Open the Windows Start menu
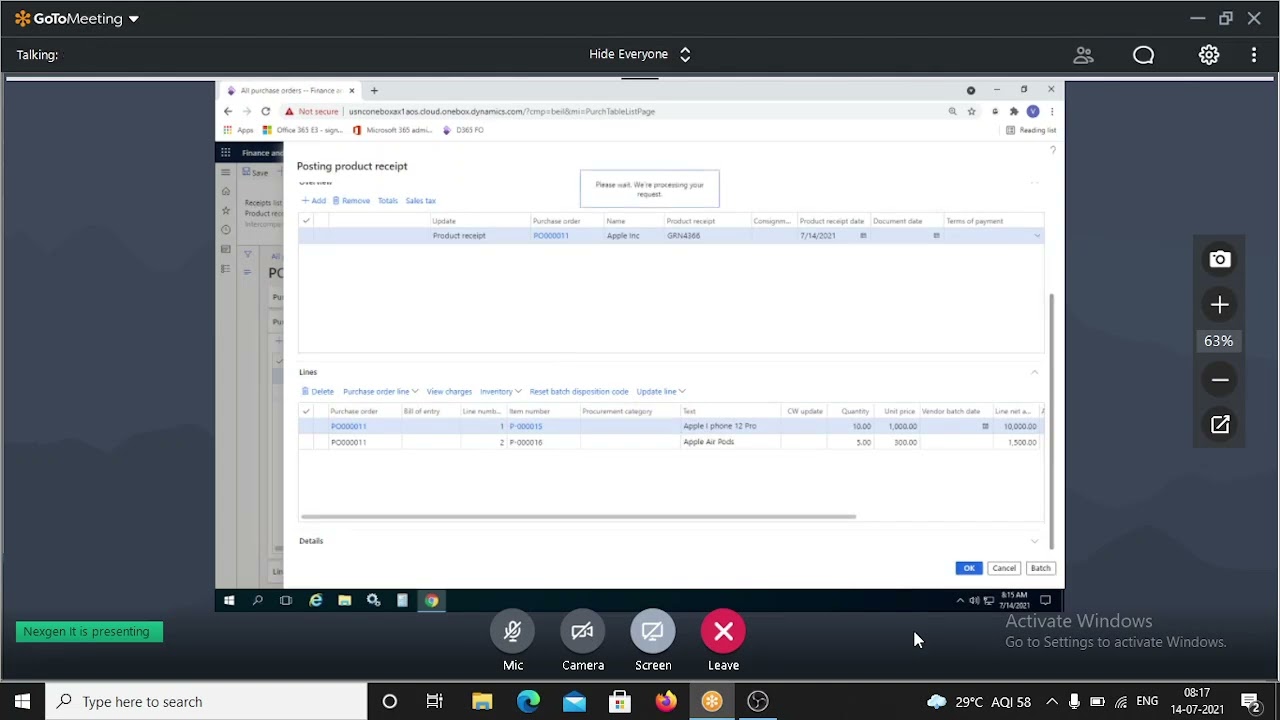 (x=22, y=702)
